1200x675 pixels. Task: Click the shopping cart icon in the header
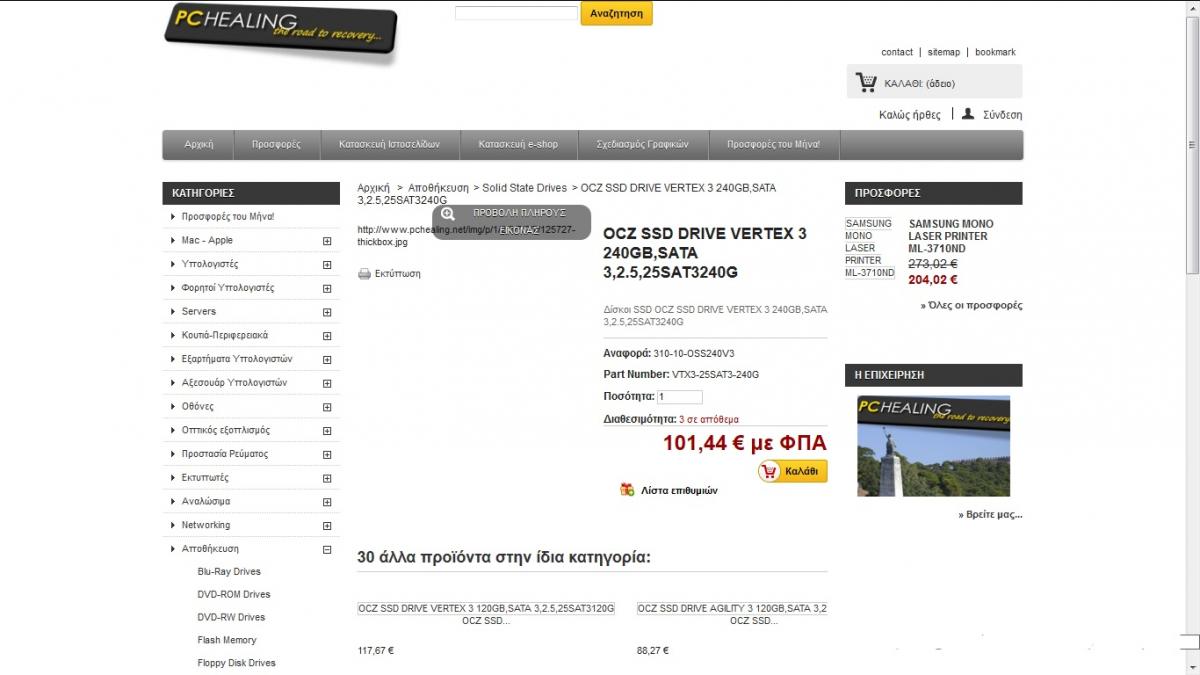coord(866,83)
